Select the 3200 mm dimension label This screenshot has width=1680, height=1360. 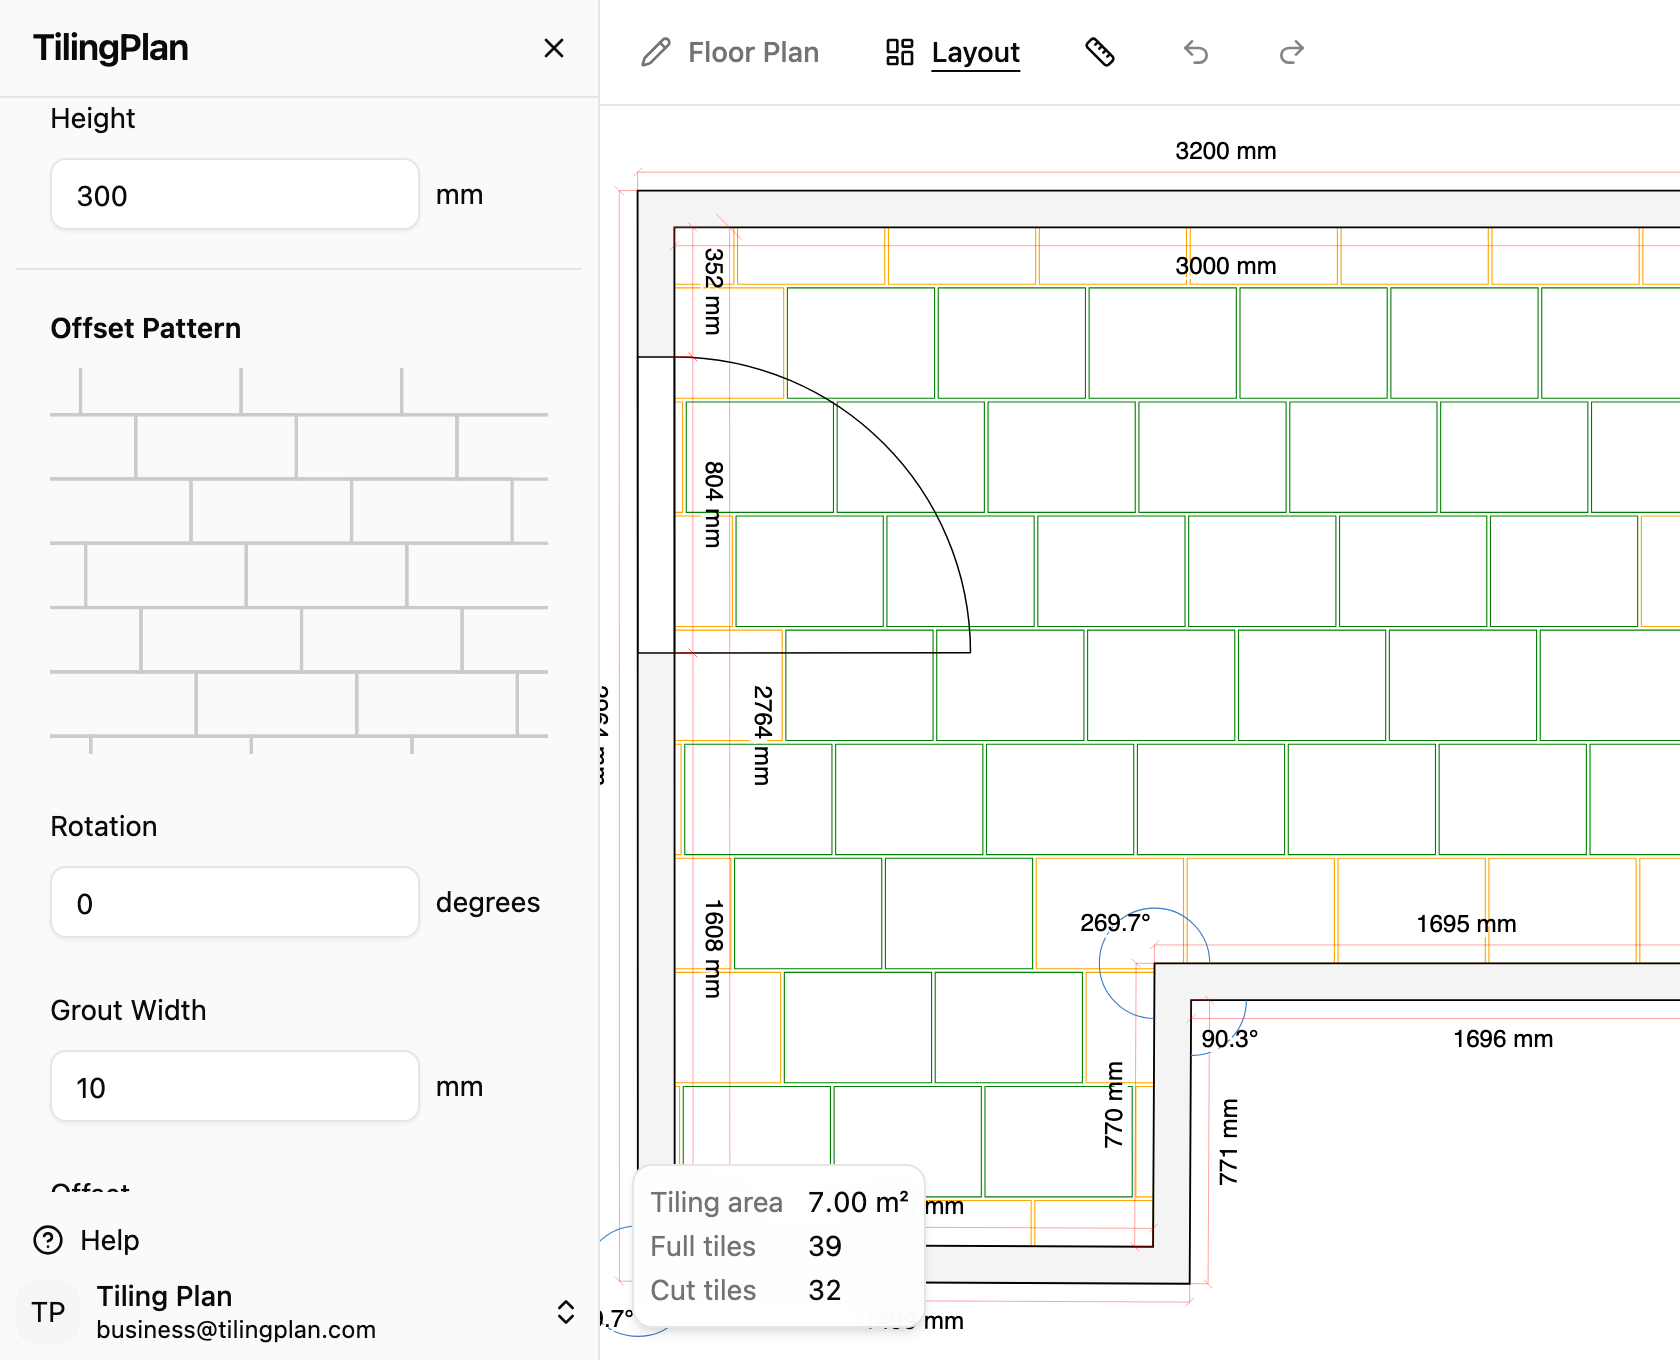pyautogui.click(x=1226, y=151)
